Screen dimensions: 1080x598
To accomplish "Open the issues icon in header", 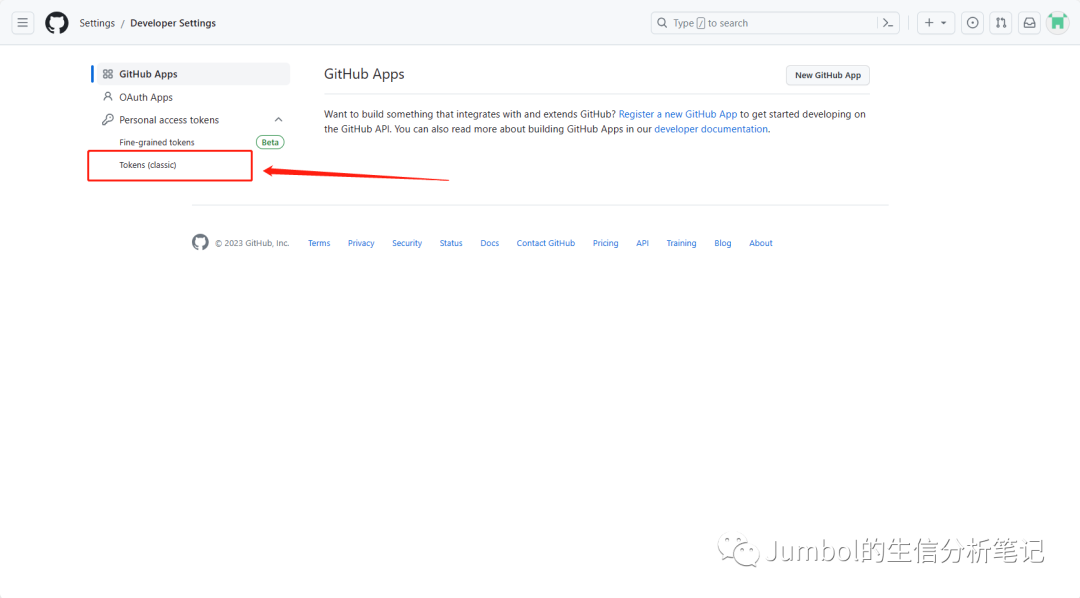I will pyautogui.click(x=972, y=23).
